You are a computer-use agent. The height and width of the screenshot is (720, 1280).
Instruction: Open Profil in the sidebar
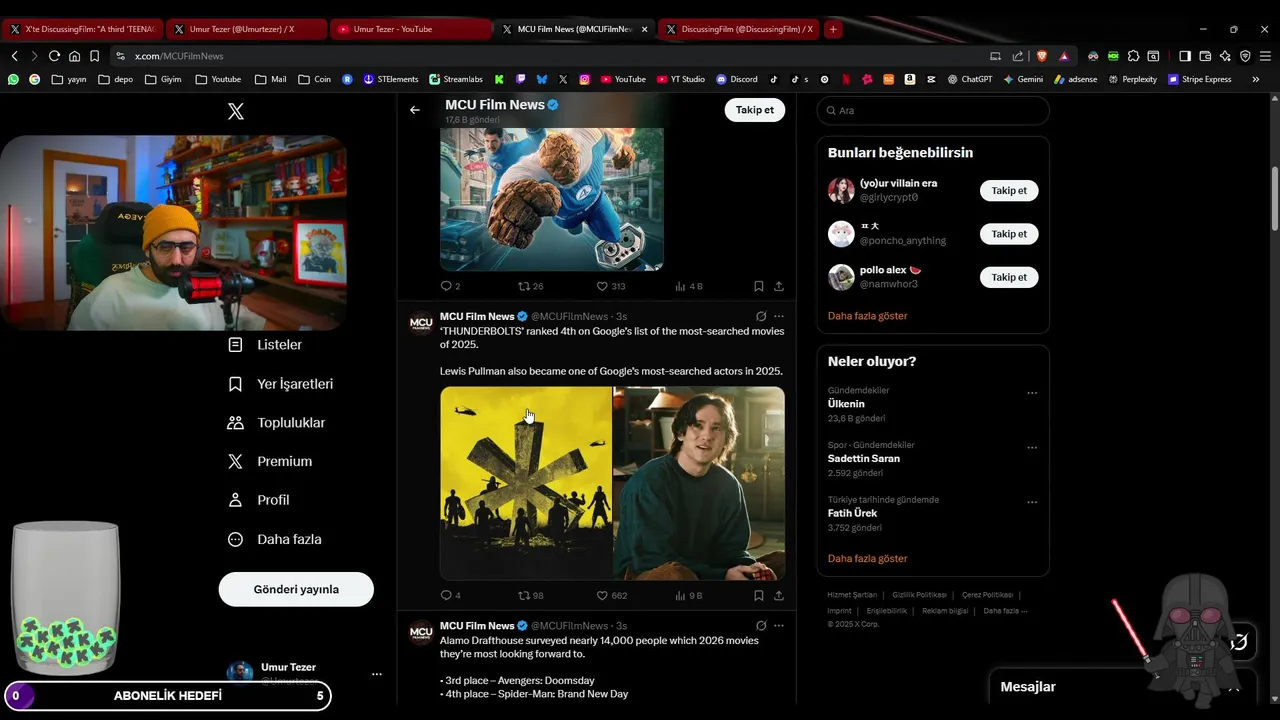click(258, 500)
